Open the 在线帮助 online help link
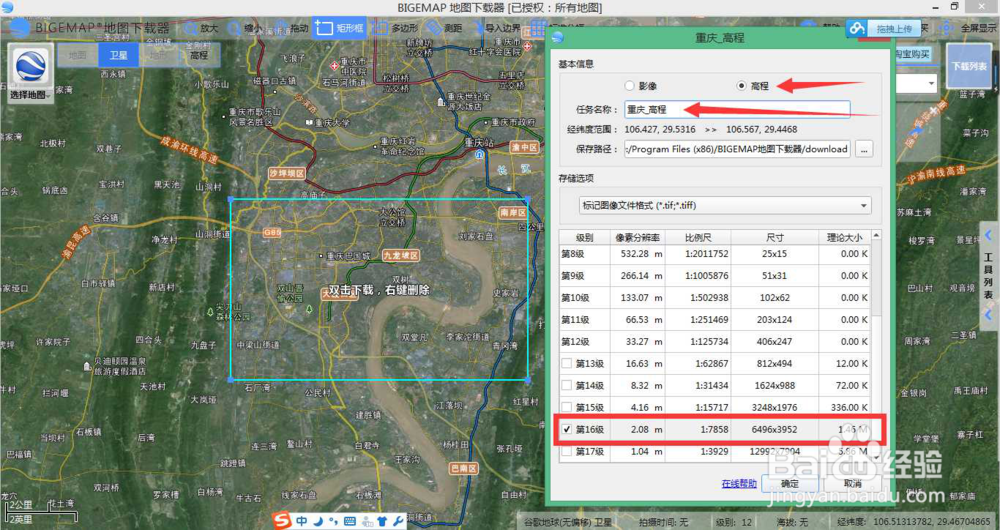 (739, 483)
